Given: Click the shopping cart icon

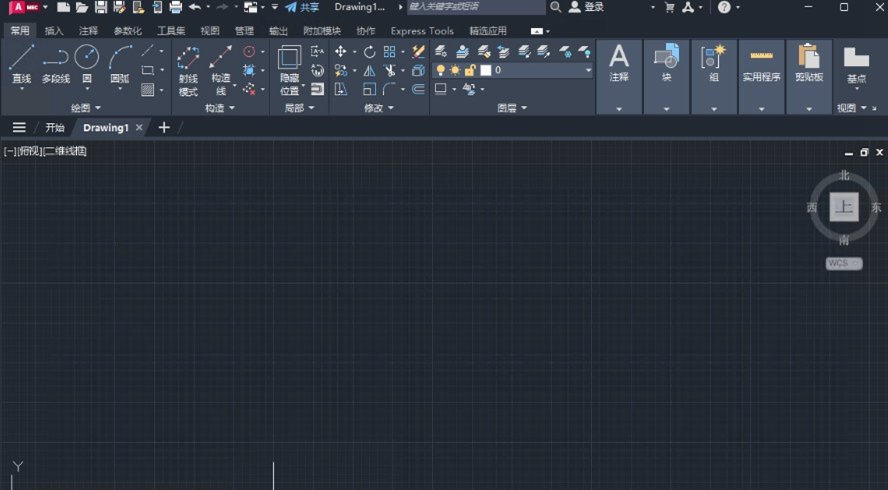Looking at the screenshot, I should [x=669, y=7].
